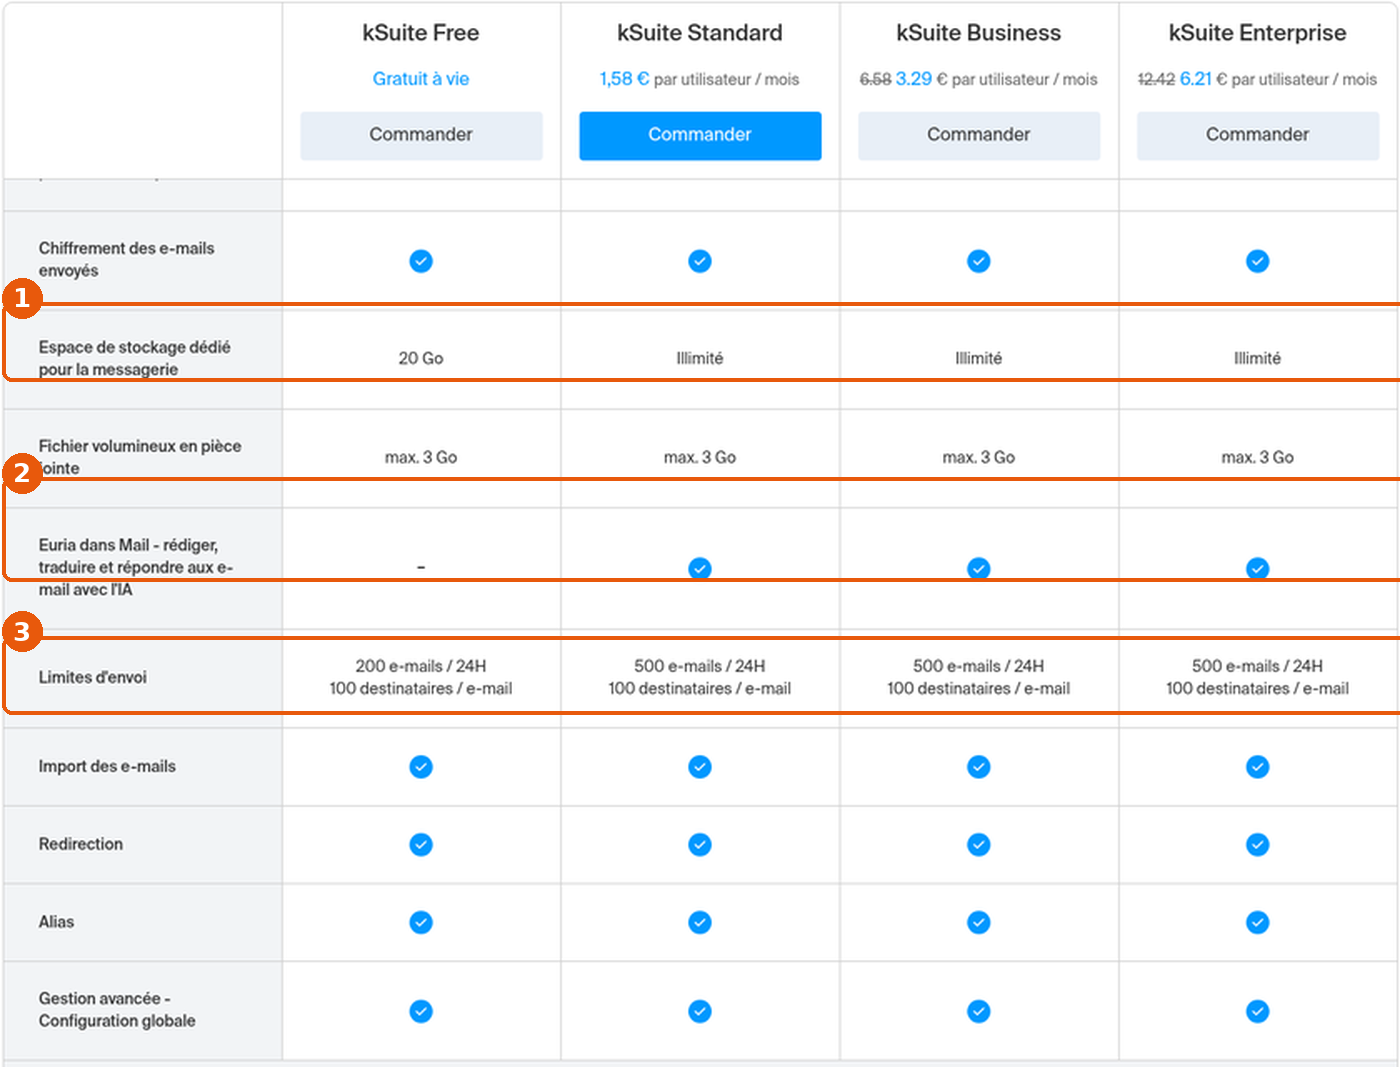This screenshot has width=1400, height=1067.
Task: Click the kSuite Standard checkmark in the Alias row
Action: (700, 922)
